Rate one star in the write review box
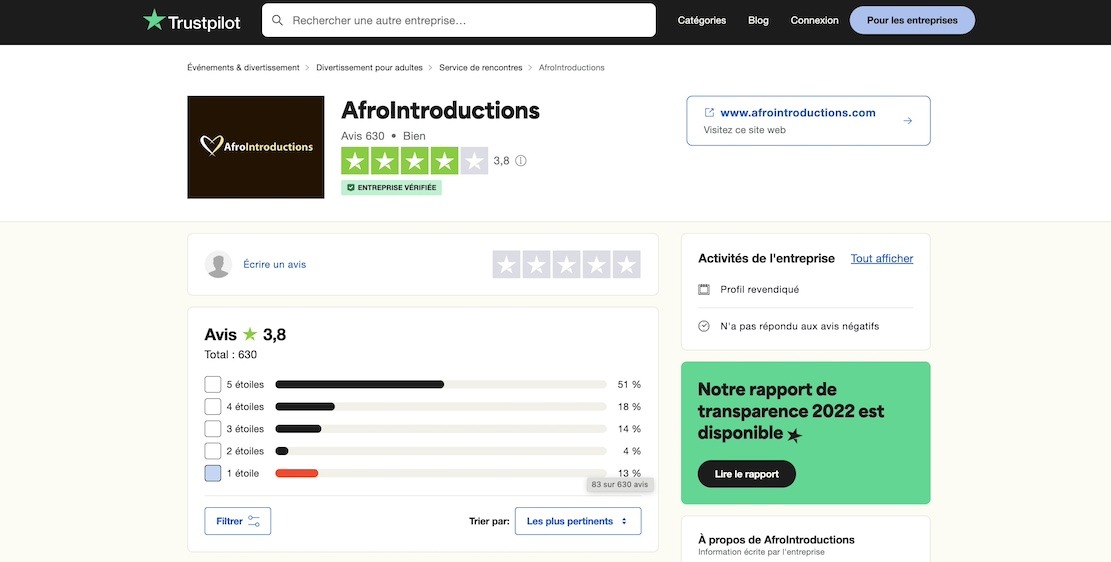 [507, 264]
